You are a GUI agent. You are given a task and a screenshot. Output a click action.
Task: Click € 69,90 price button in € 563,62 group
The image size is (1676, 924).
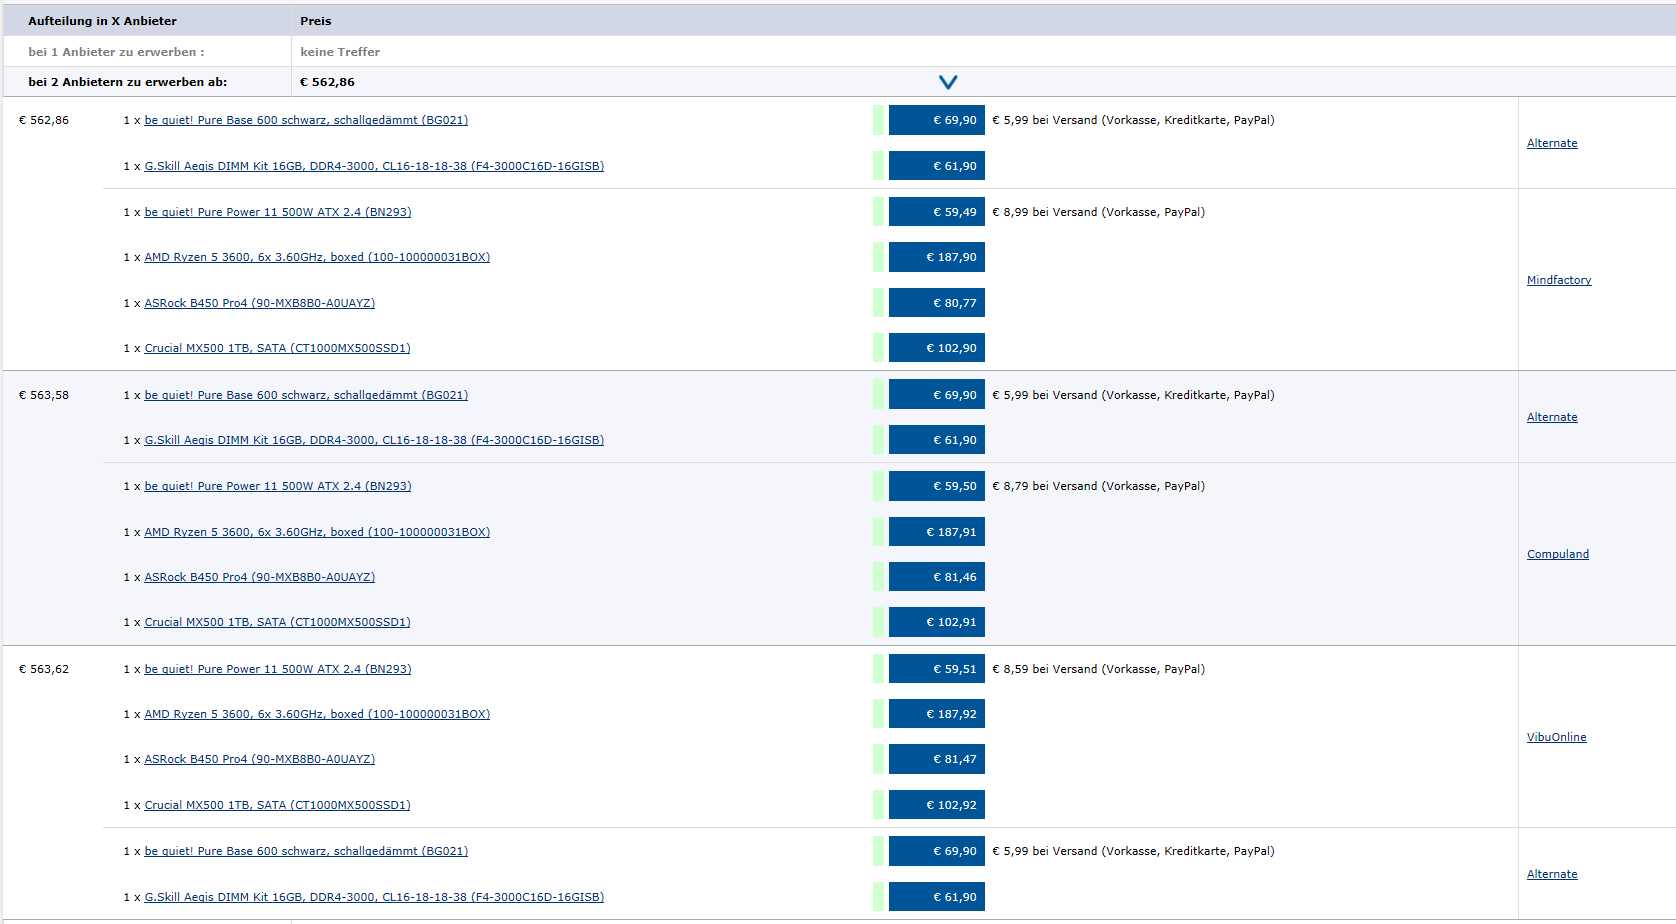937,851
